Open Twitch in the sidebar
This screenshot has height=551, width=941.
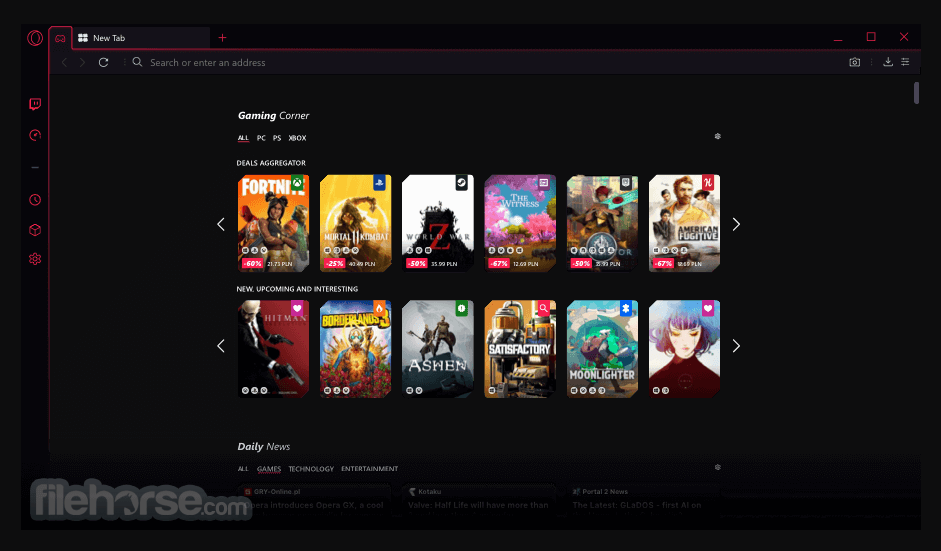(35, 104)
